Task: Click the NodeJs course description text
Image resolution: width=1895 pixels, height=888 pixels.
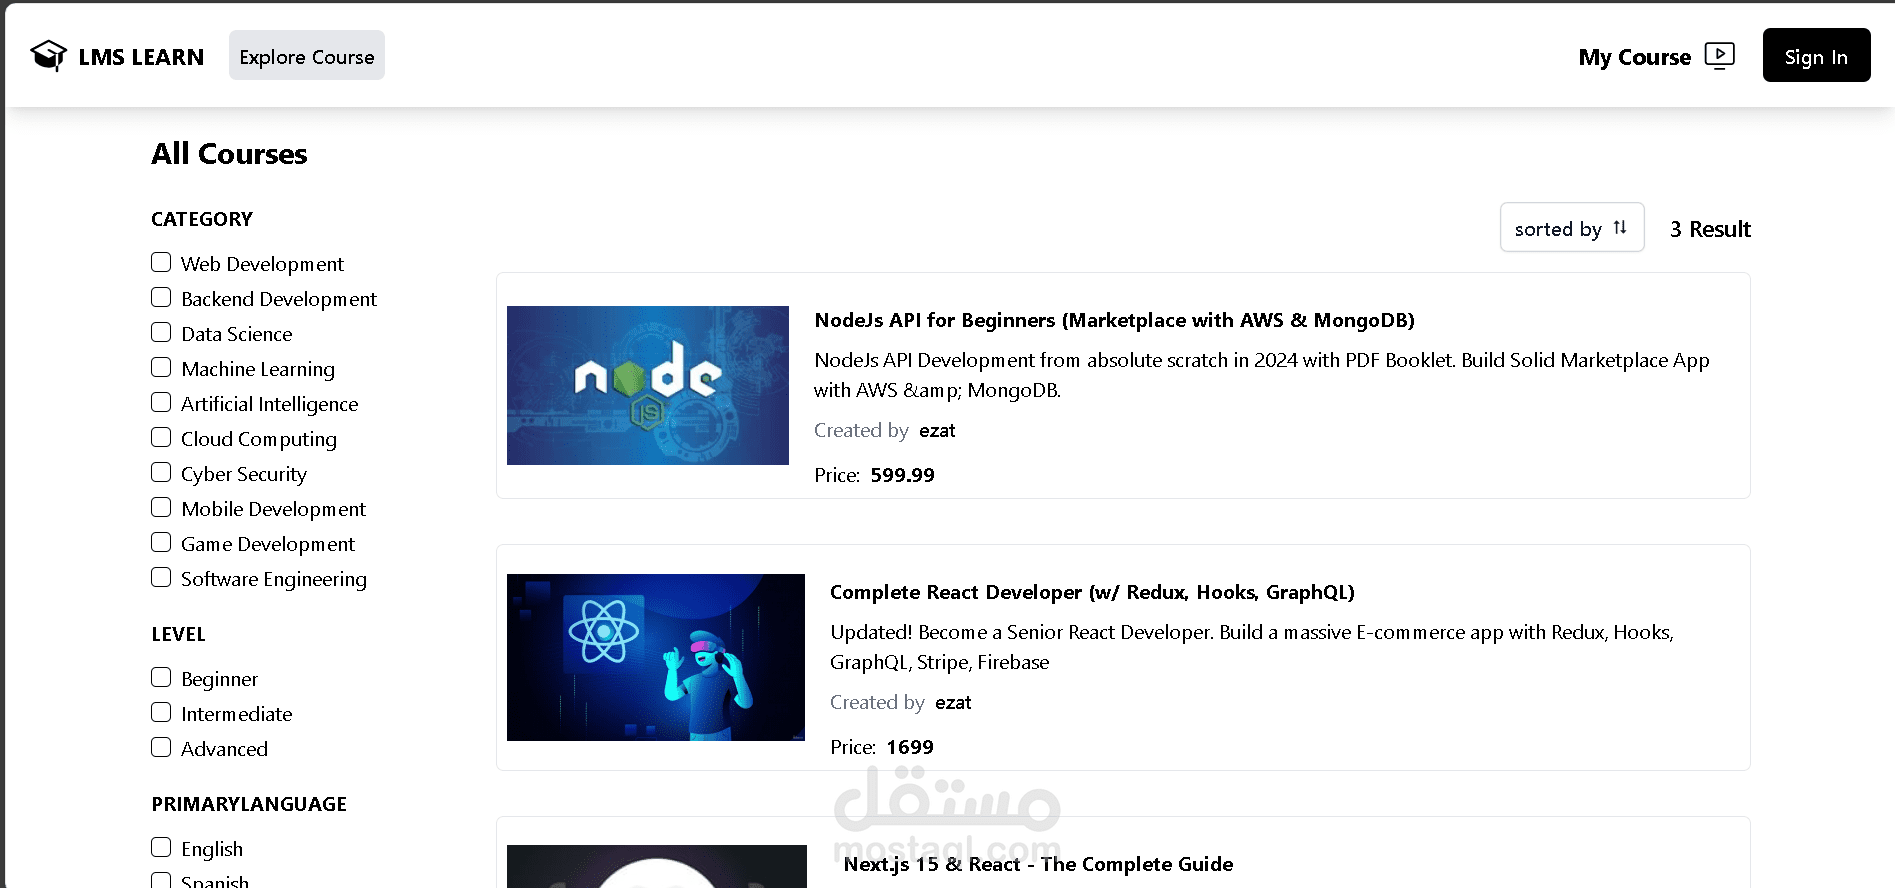Action: 1262,375
